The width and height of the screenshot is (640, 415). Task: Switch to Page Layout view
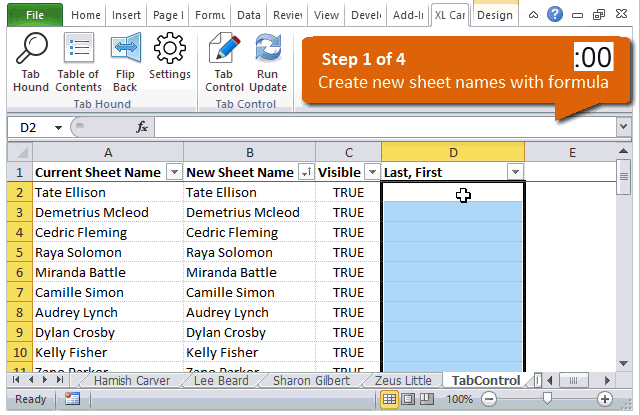click(x=410, y=399)
